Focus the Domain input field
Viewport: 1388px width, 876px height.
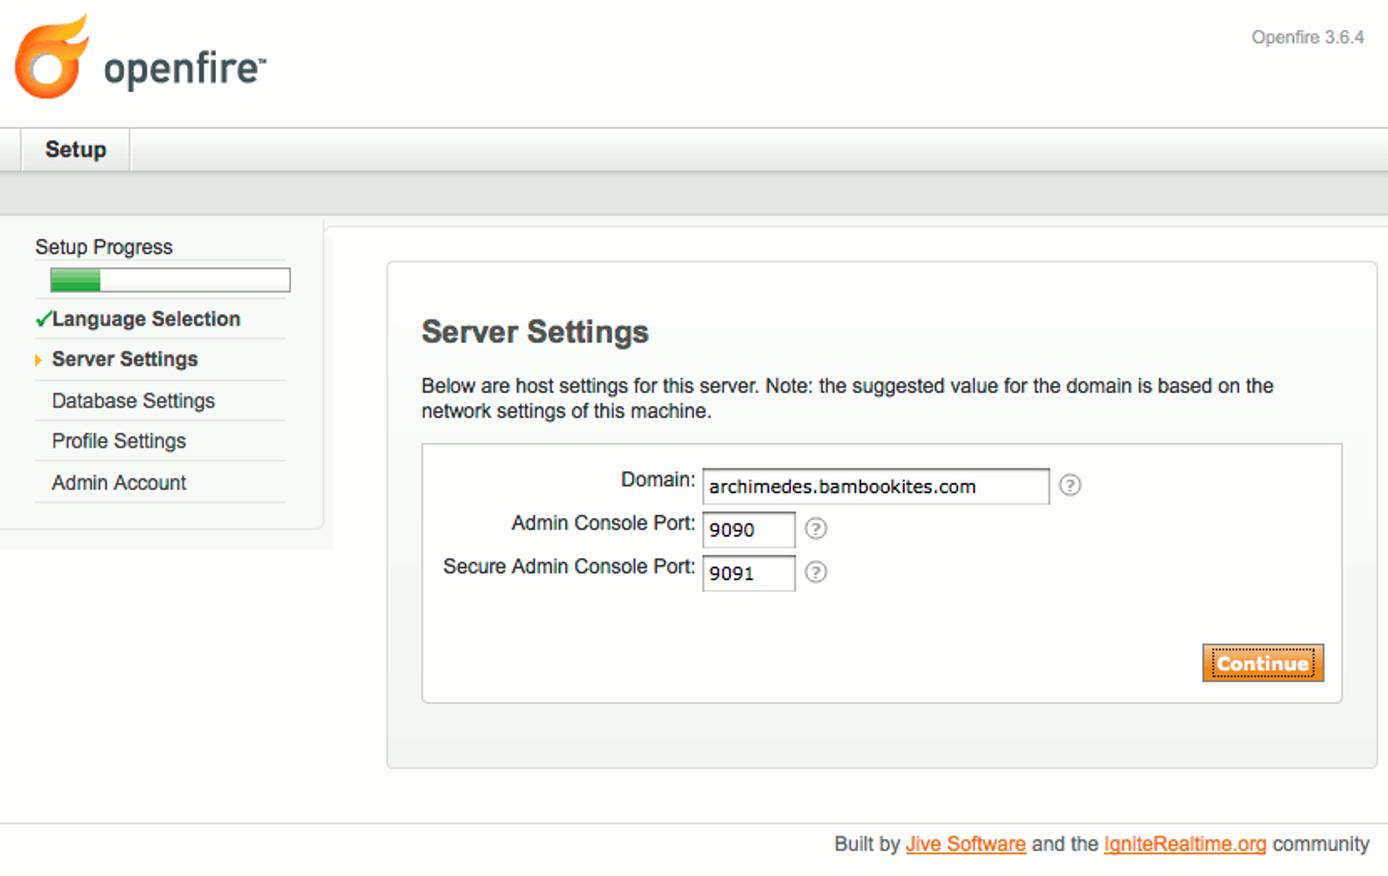(874, 486)
